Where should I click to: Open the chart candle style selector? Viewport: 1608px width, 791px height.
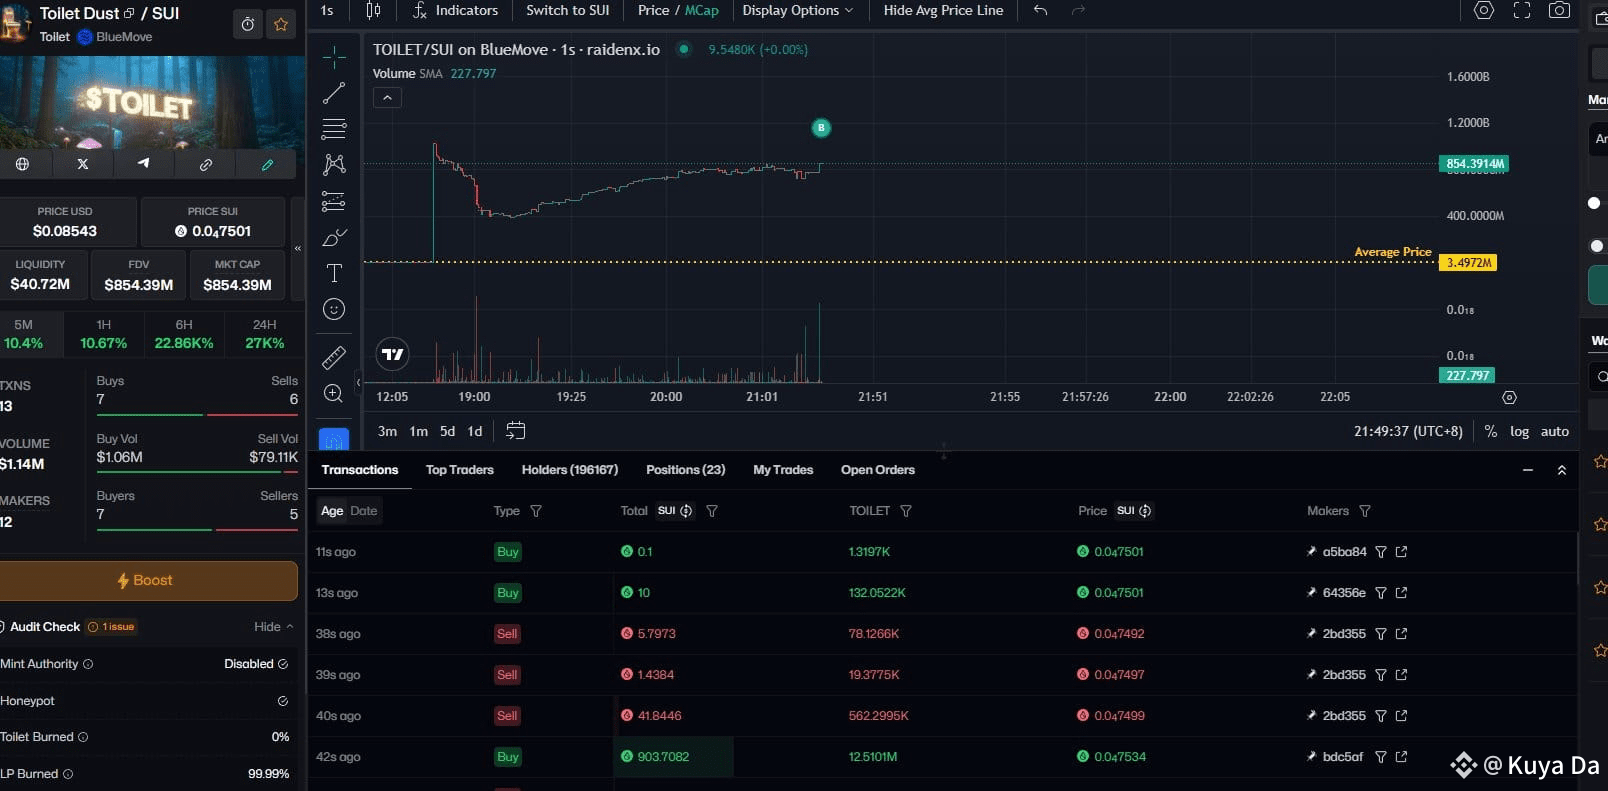point(373,10)
